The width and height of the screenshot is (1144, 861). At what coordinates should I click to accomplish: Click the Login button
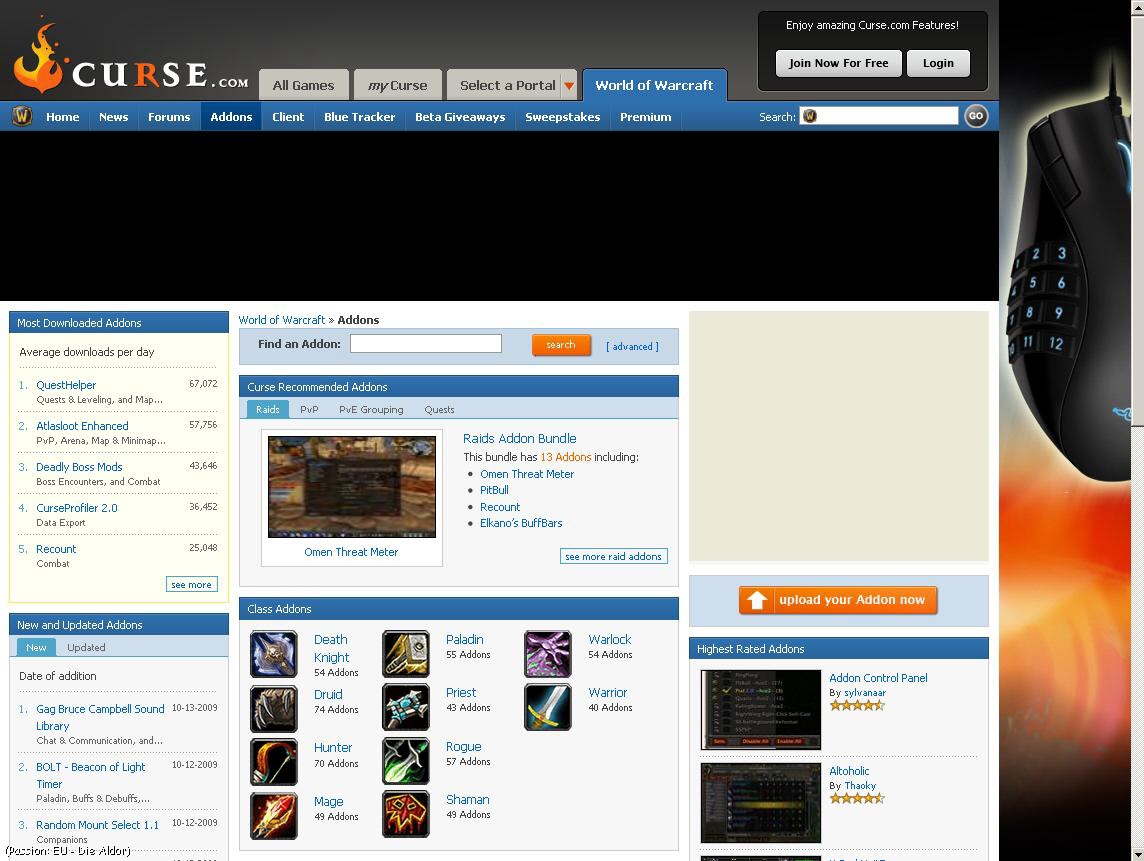click(938, 63)
